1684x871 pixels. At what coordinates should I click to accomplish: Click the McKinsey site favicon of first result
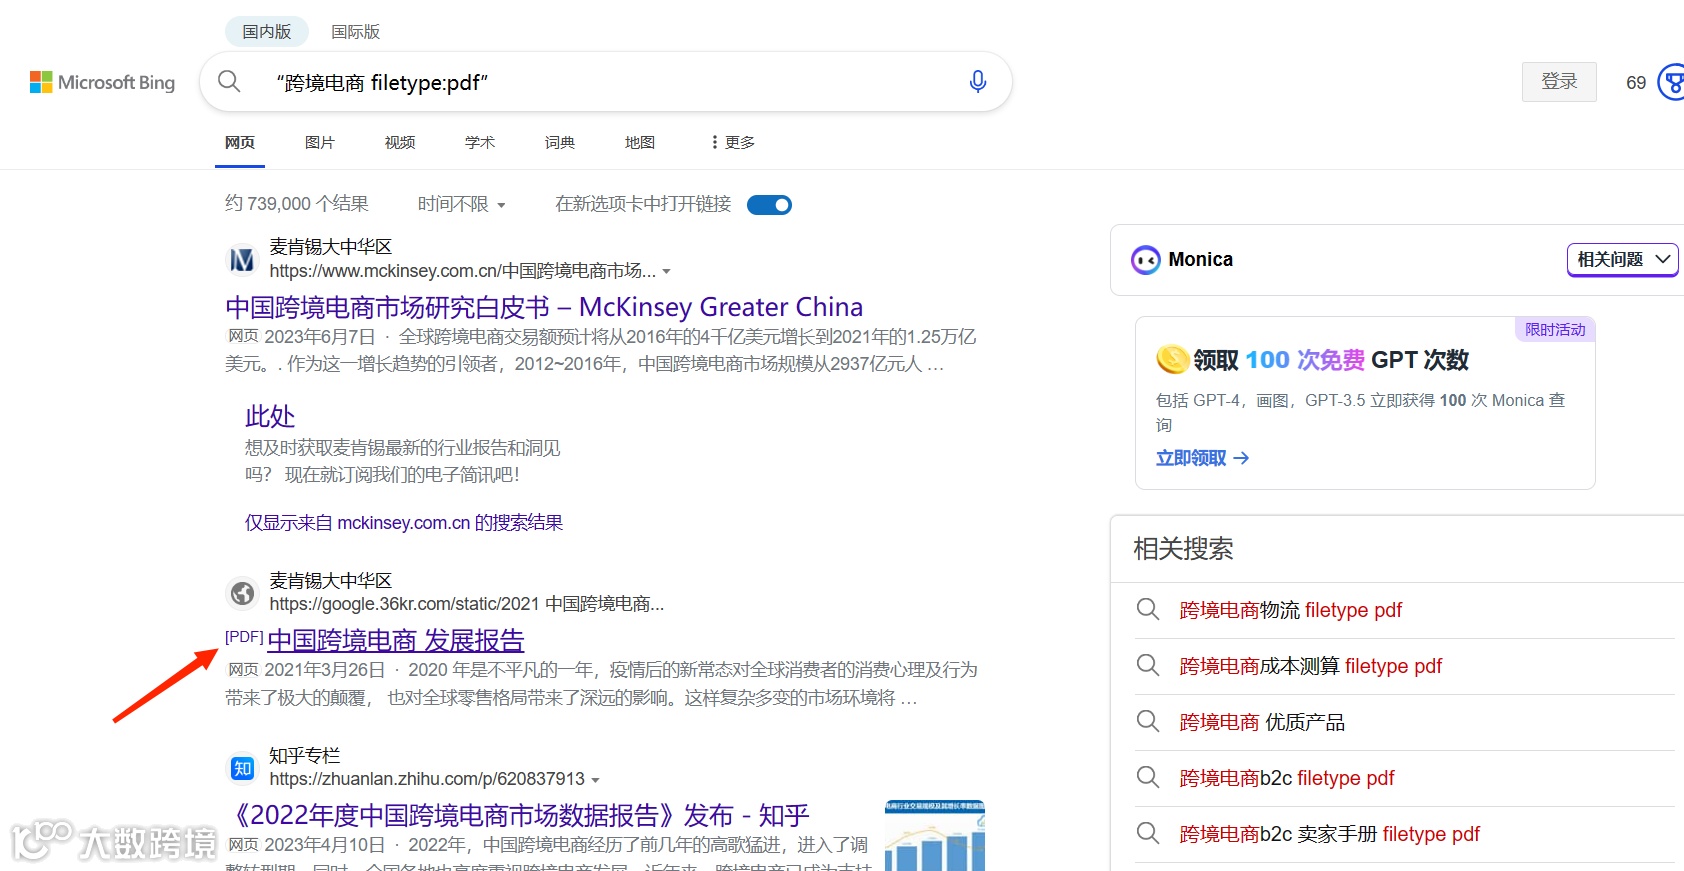pos(242,260)
